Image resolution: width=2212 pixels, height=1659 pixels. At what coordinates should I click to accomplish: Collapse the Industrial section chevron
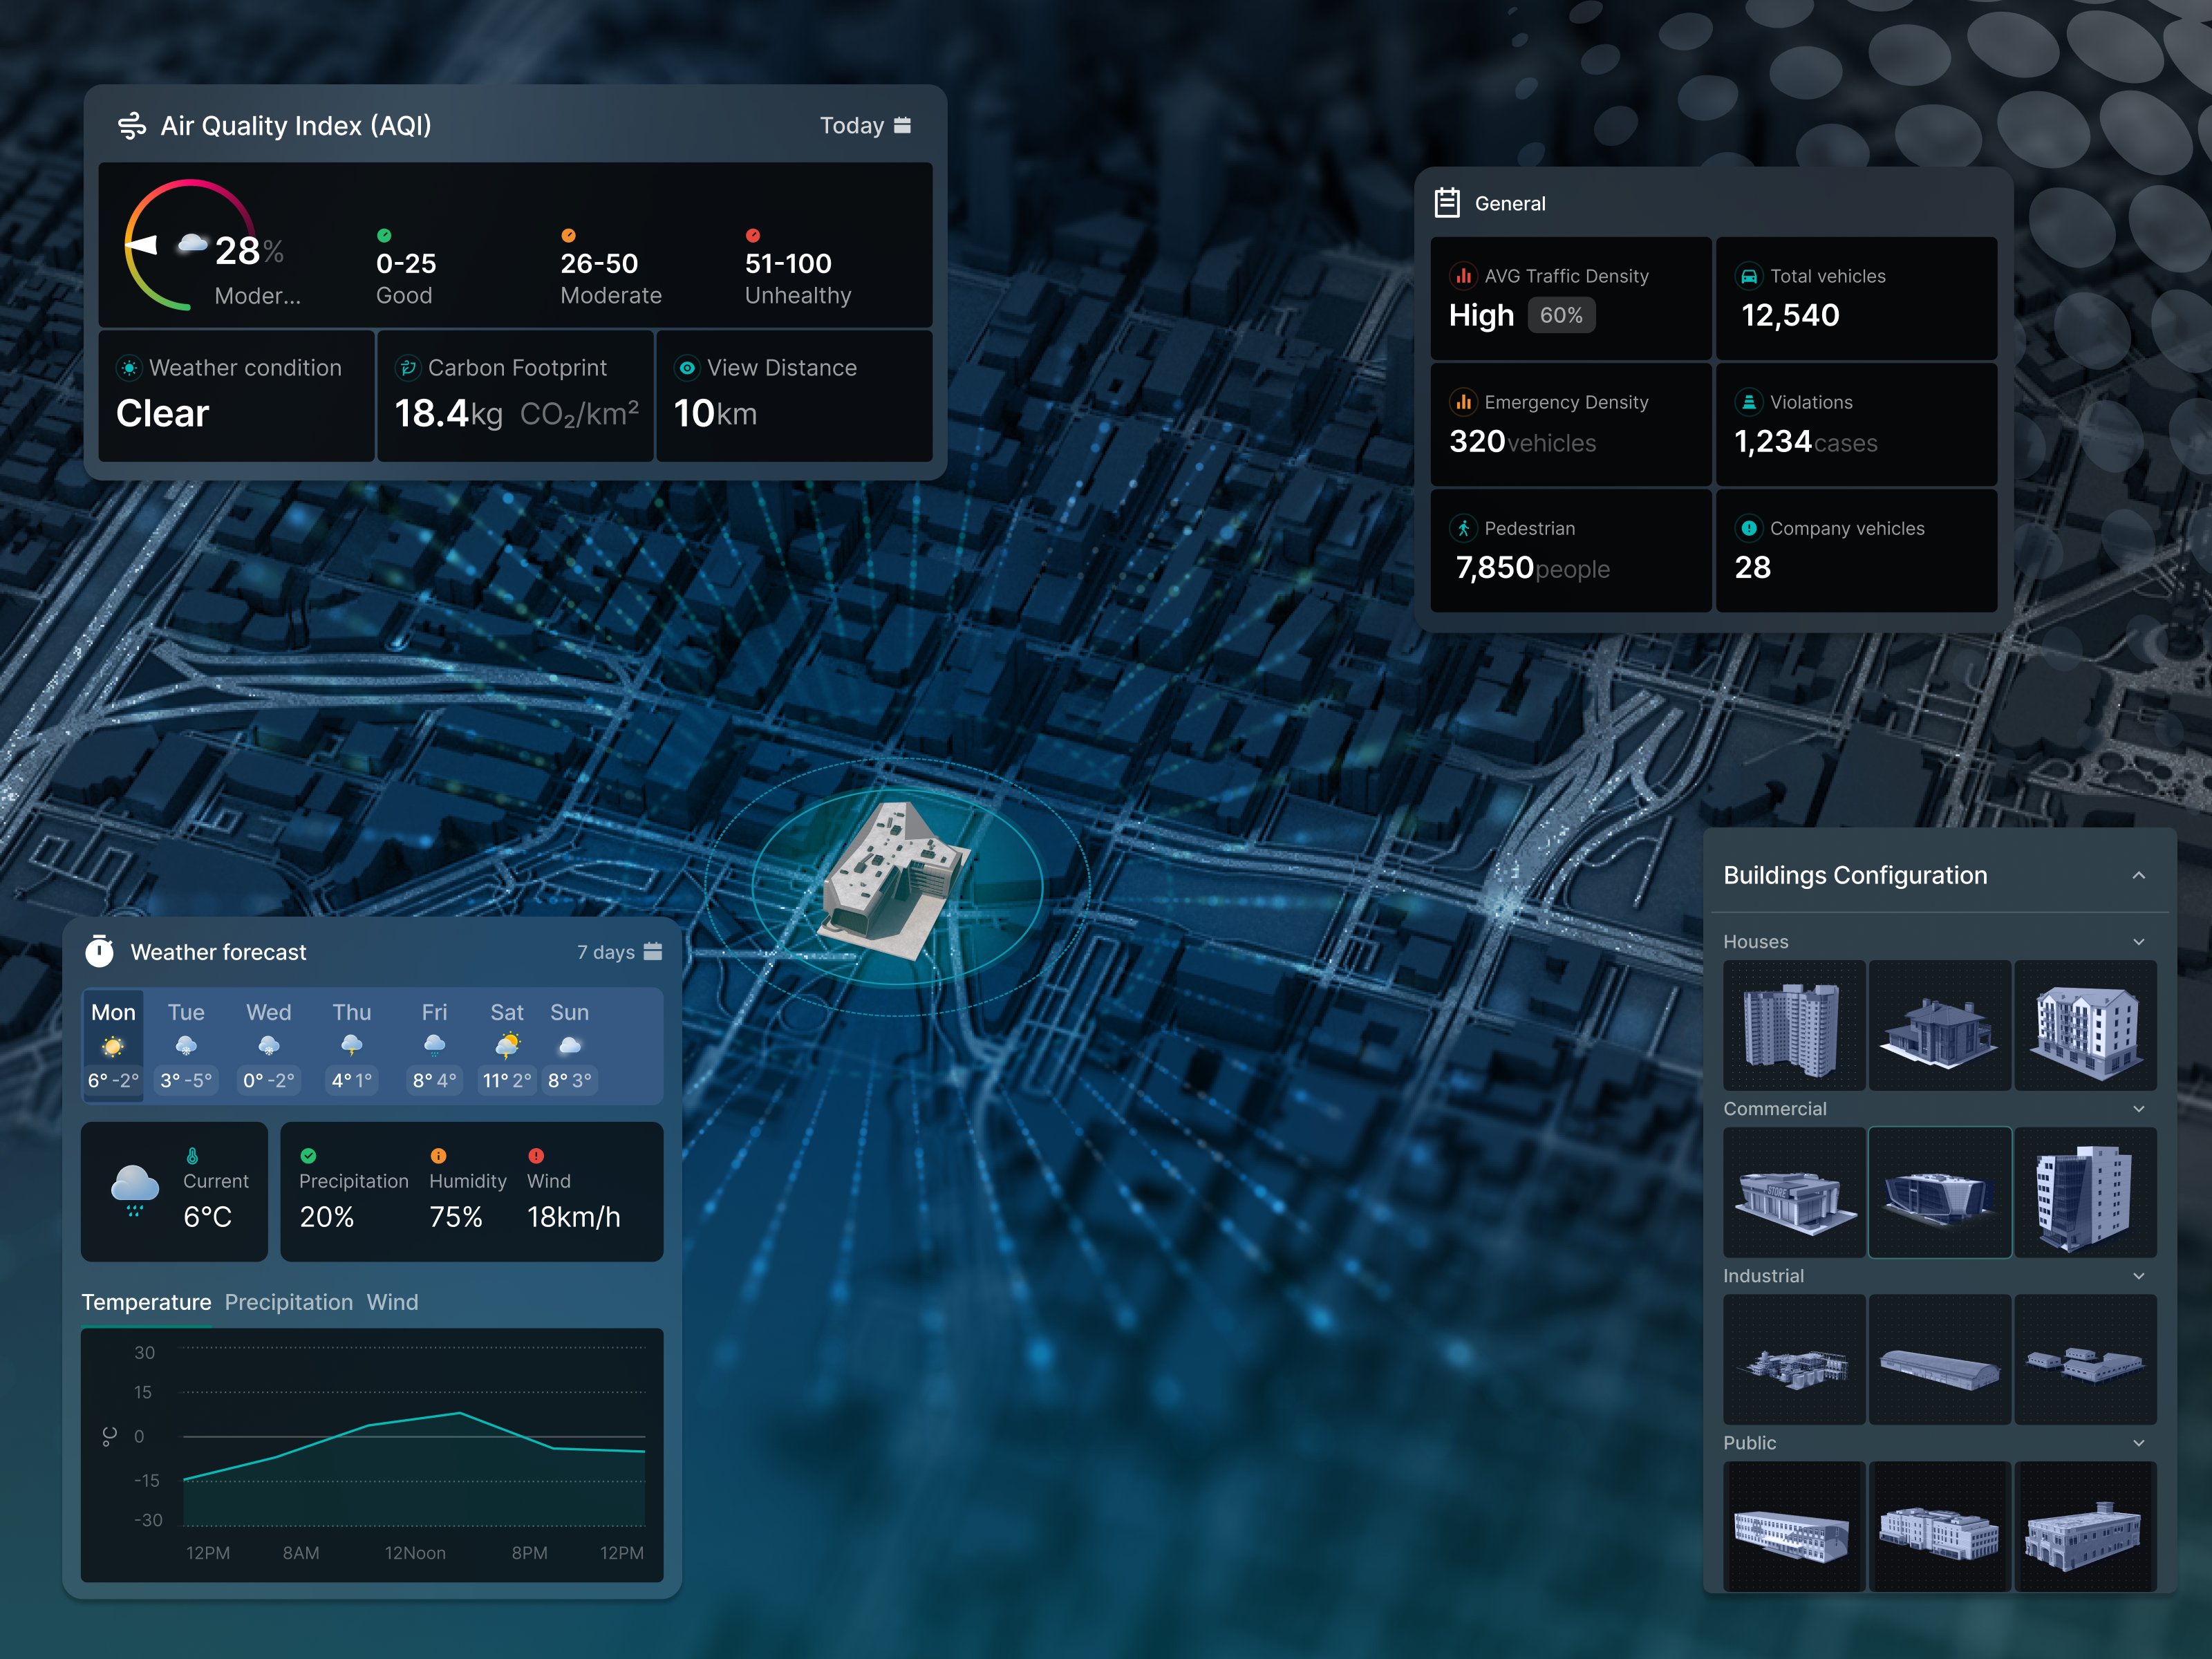(x=2138, y=1276)
